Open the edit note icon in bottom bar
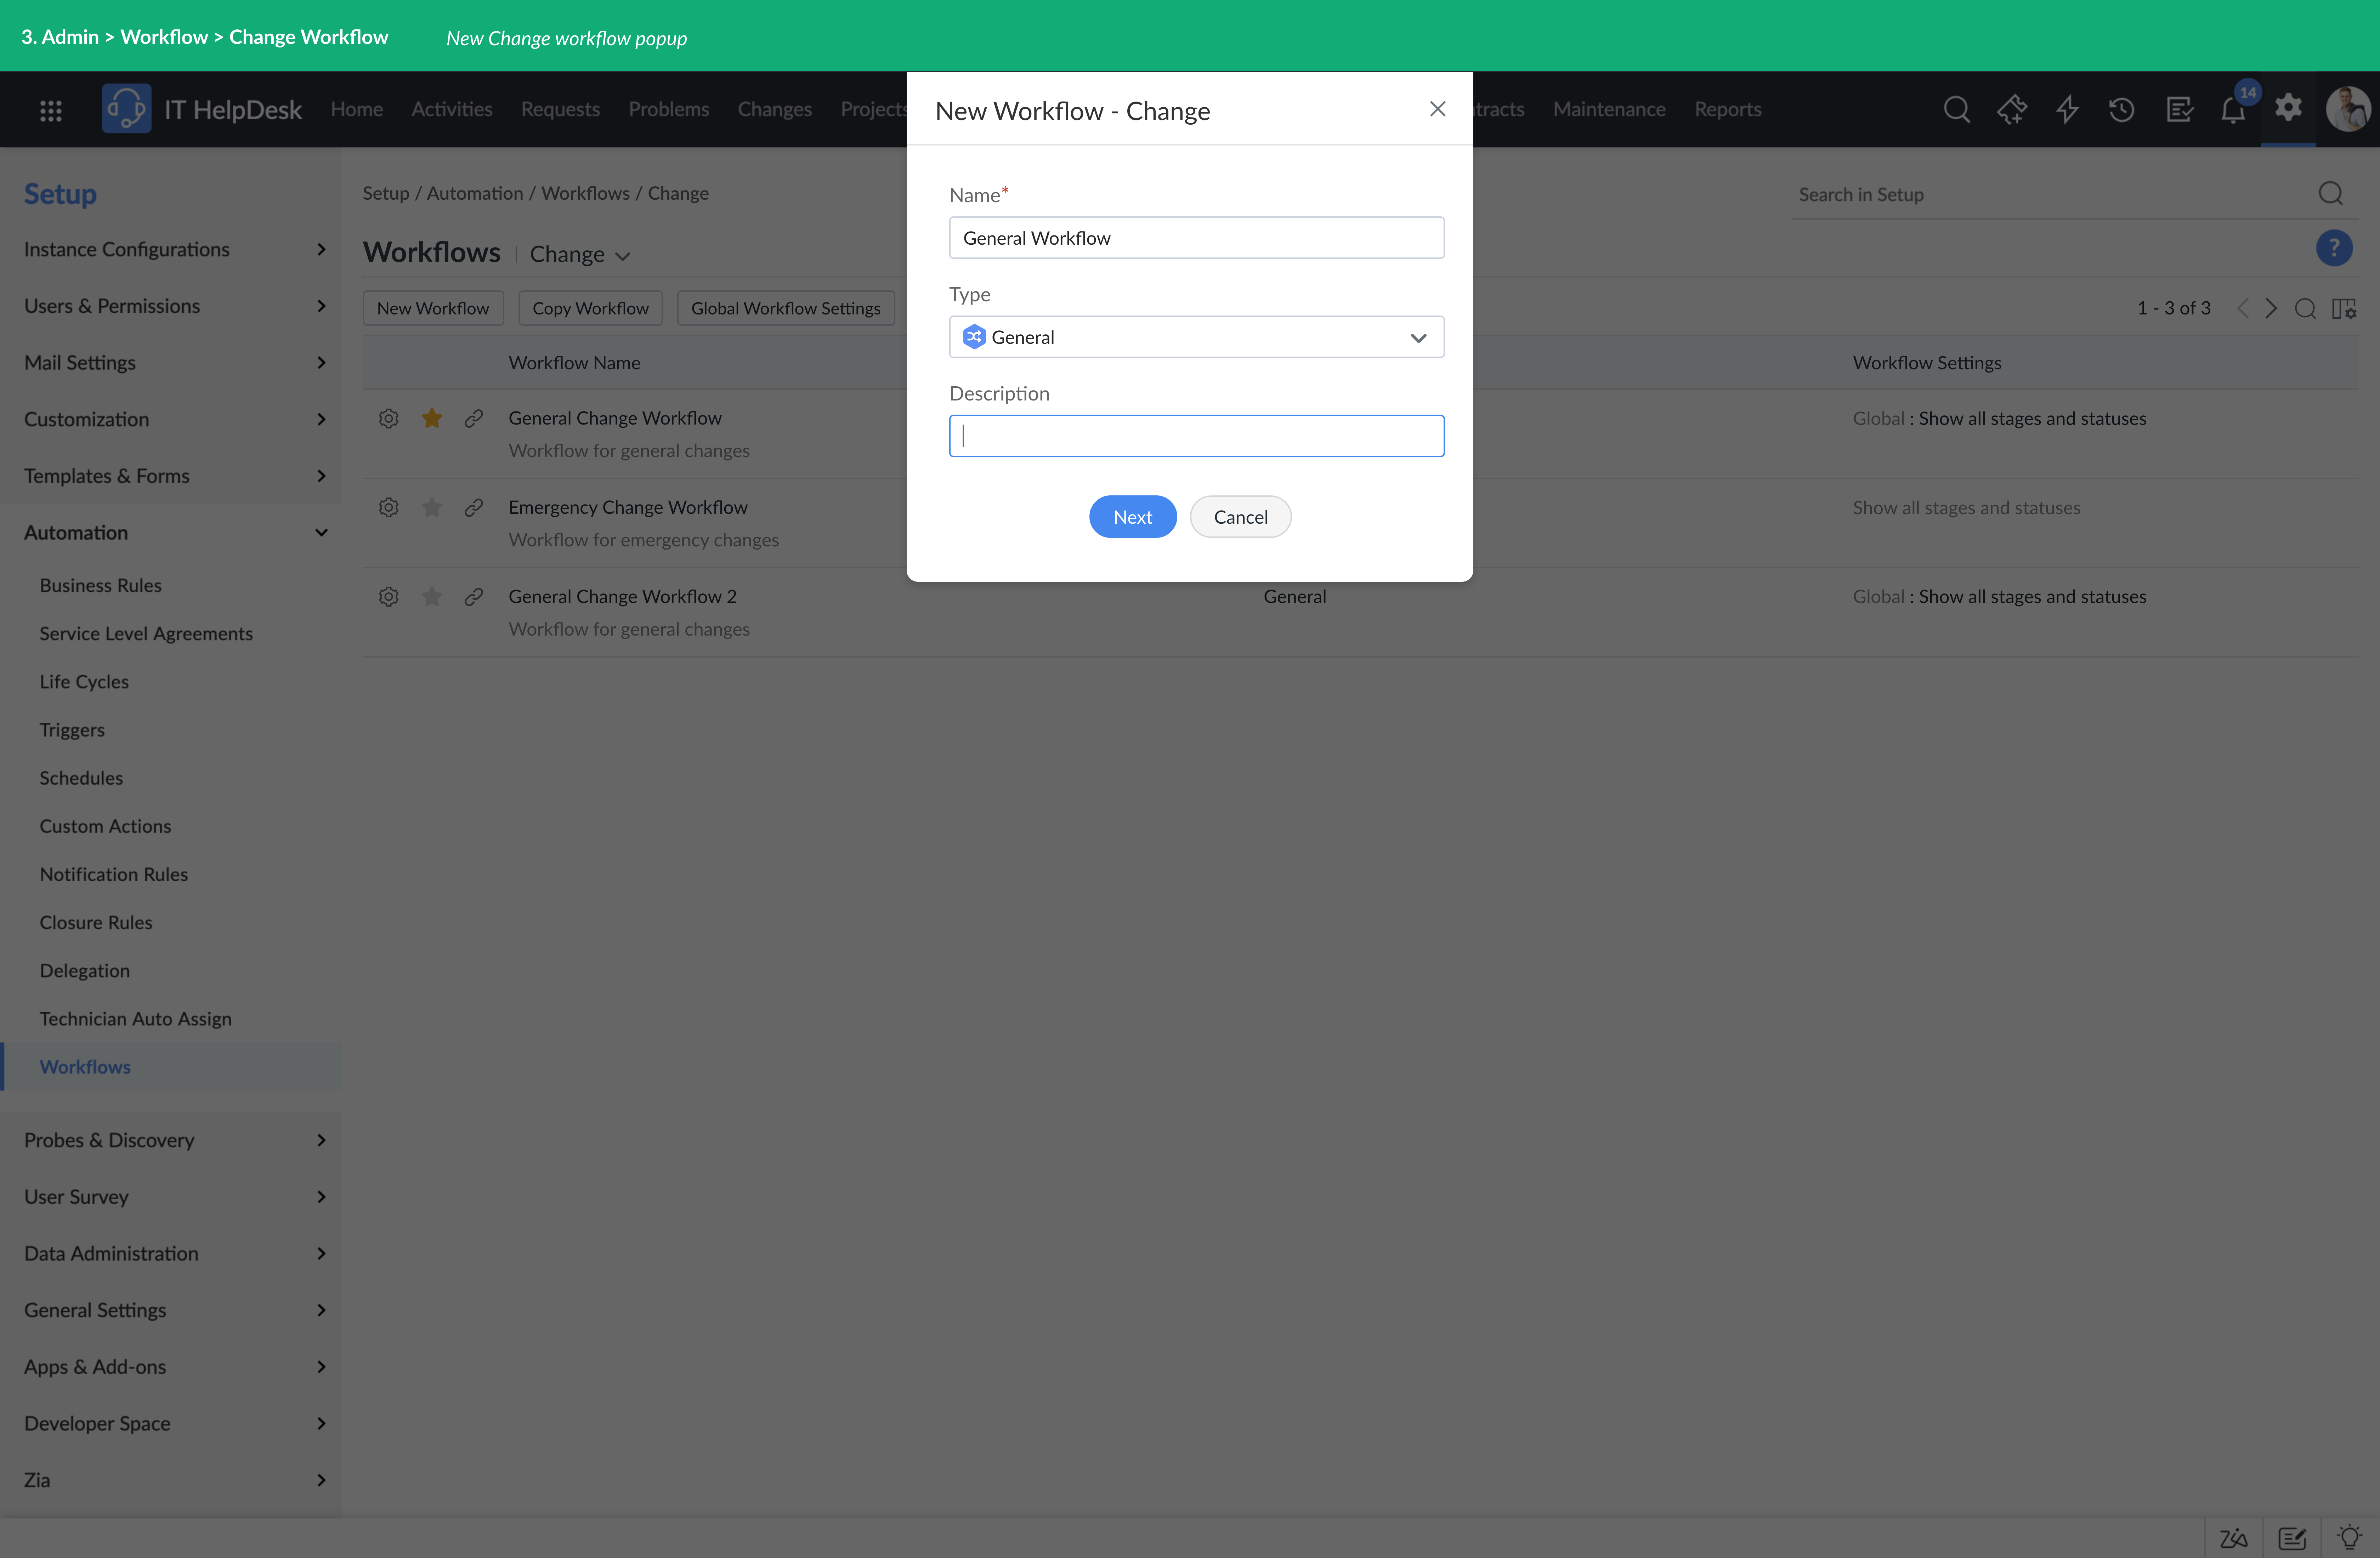 2292,1538
